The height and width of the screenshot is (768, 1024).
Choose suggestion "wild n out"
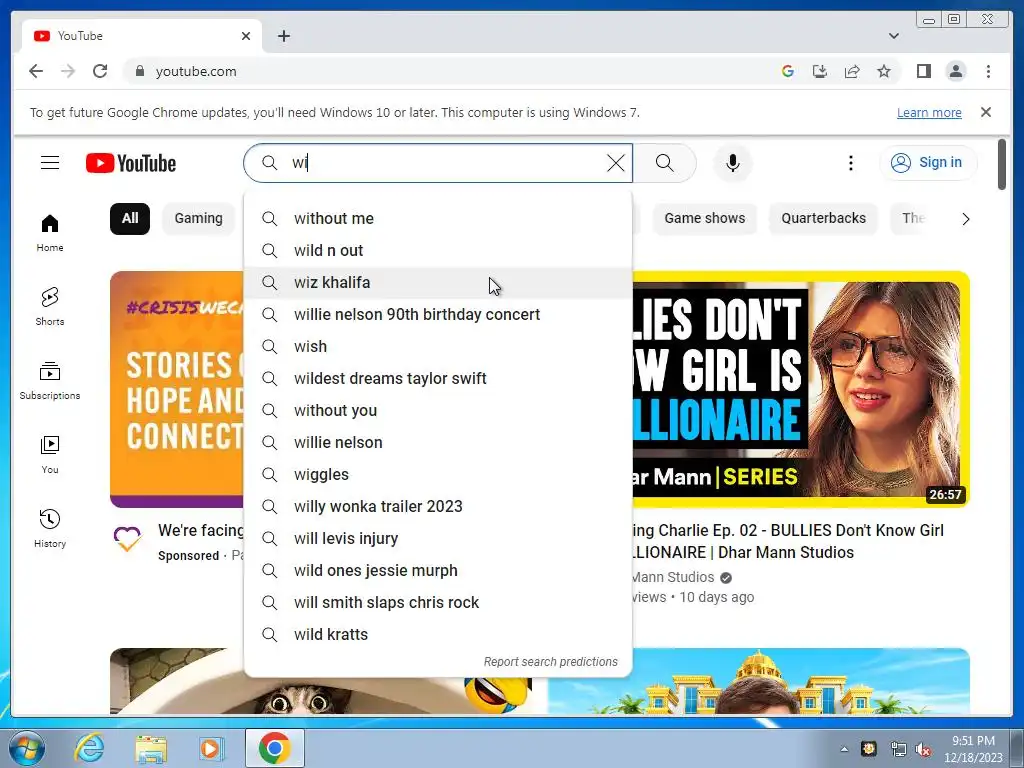tap(438, 250)
